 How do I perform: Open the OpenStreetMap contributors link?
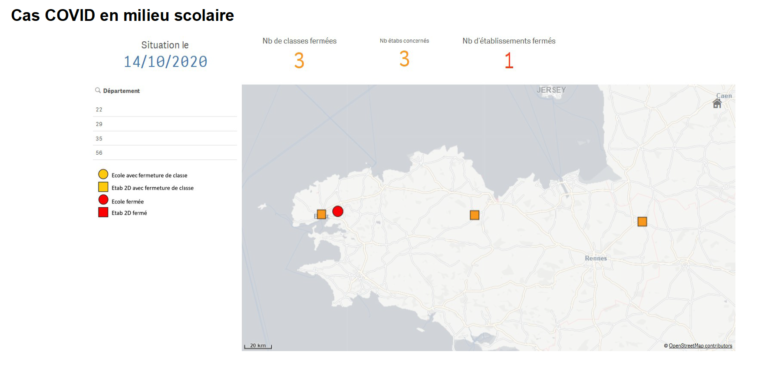pos(700,346)
